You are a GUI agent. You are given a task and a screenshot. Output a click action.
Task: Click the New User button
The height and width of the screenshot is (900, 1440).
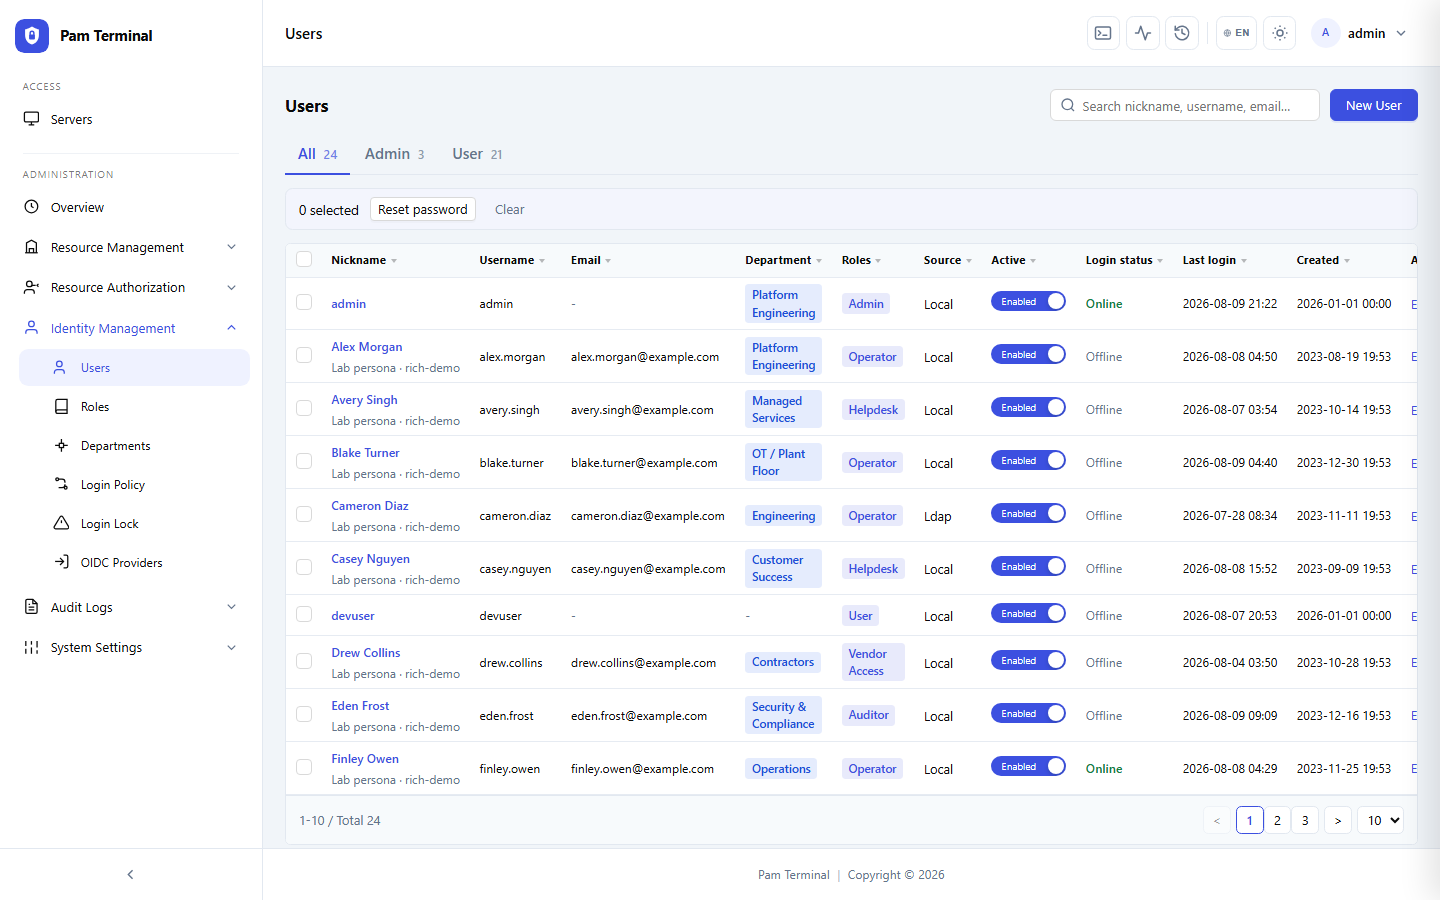(x=1373, y=105)
